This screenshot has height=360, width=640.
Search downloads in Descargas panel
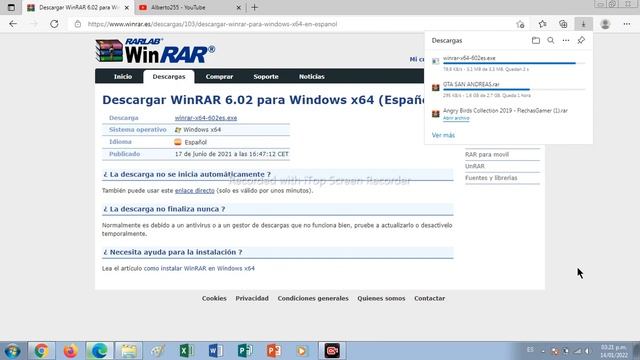(x=551, y=40)
